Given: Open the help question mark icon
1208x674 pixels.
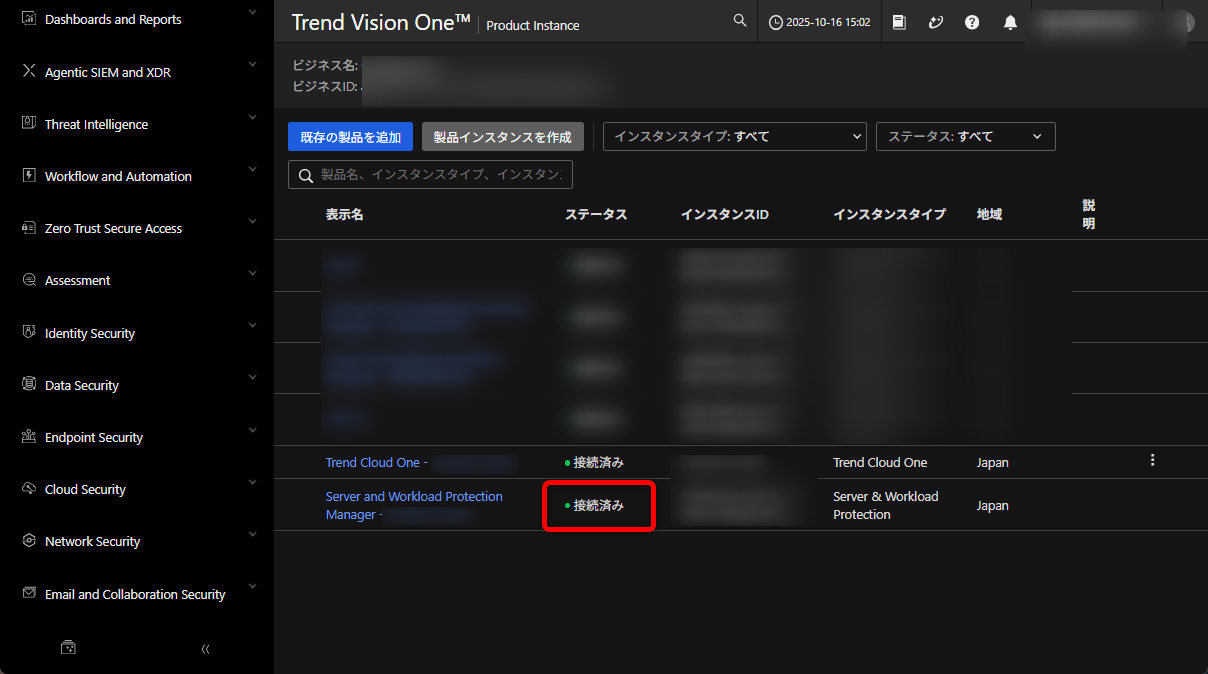Looking at the screenshot, I should tap(972, 22).
